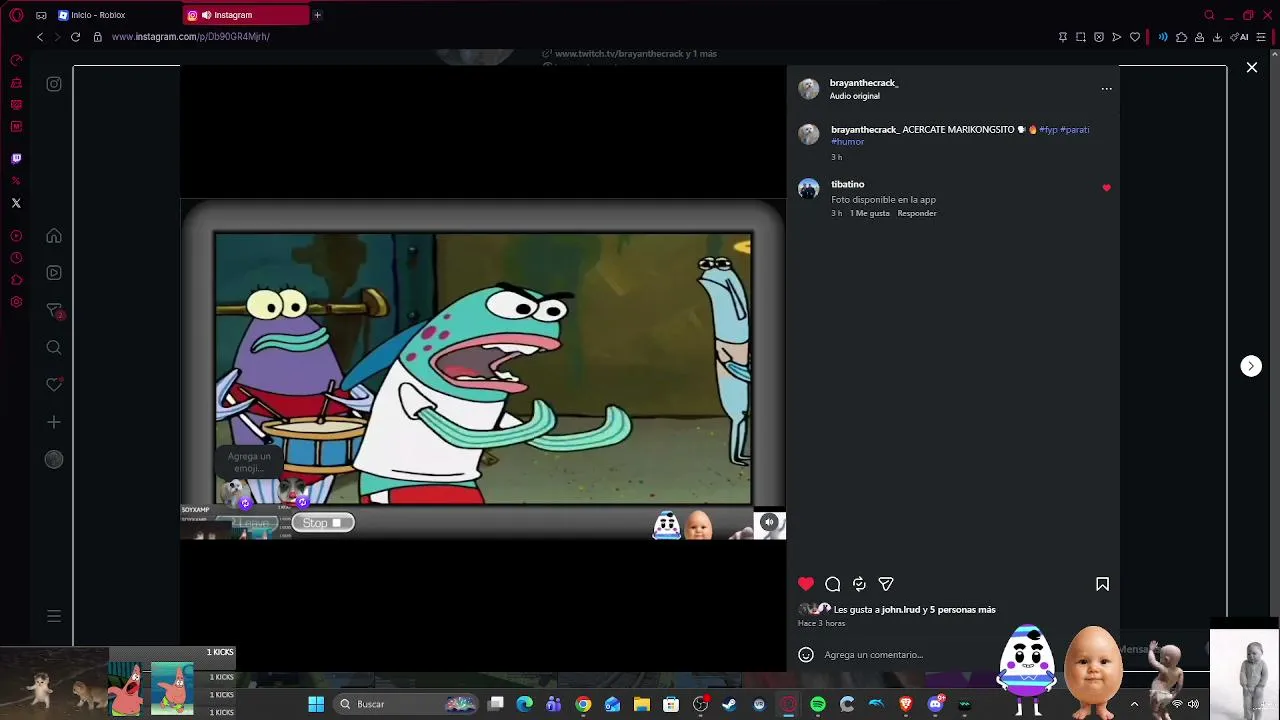The image size is (1280, 720).
Task: Go back using browser back arrow
Action: tap(40, 37)
